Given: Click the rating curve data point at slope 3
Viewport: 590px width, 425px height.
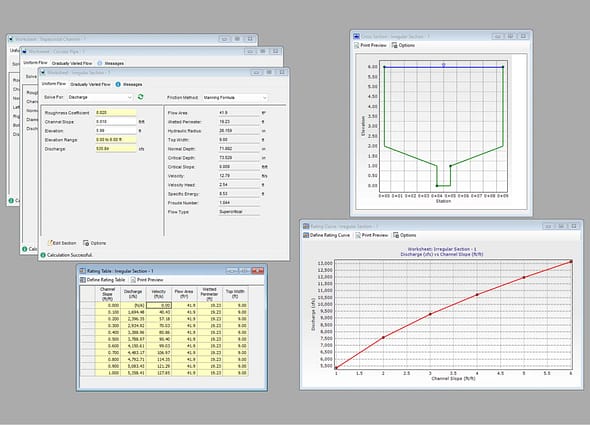Looking at the screenshot, I should coord(430,314).
